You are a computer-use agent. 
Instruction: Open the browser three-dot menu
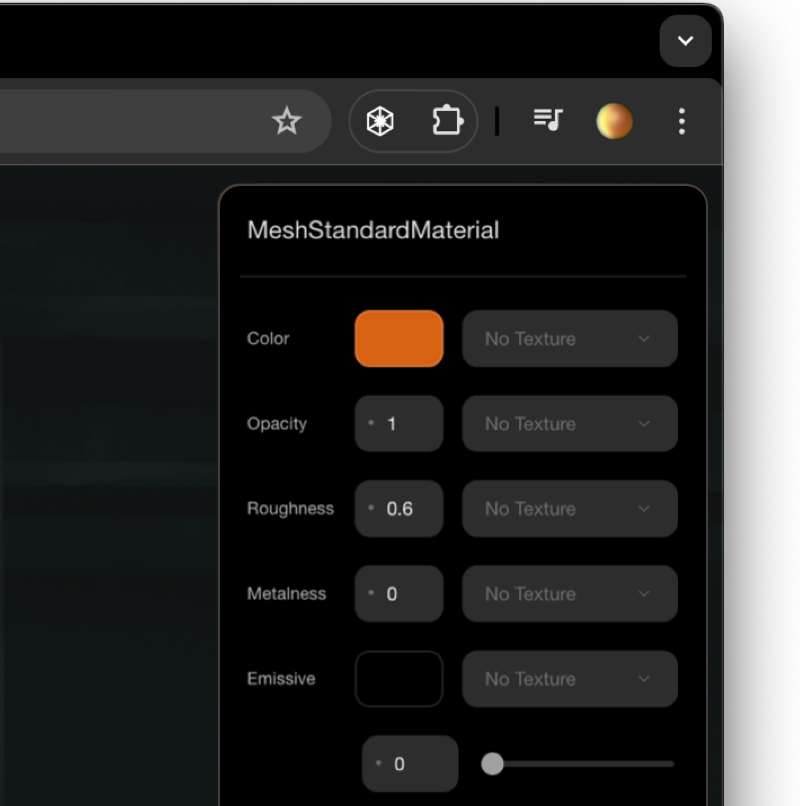[682, 121]
